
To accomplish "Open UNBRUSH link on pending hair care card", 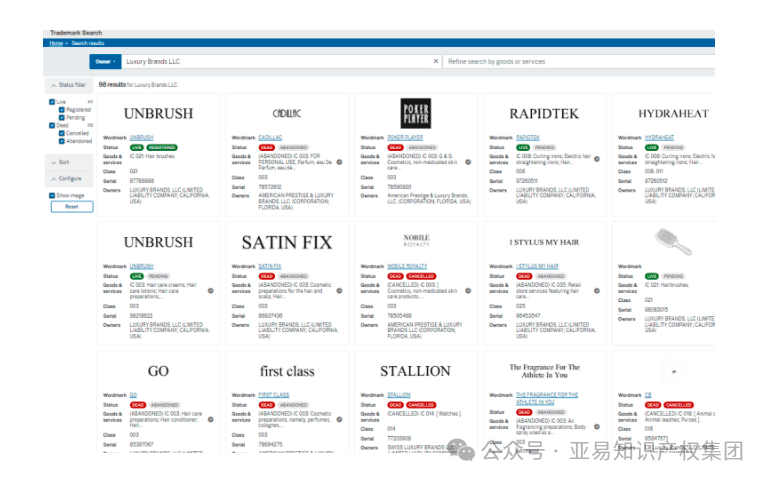I will tap(142, 266).
